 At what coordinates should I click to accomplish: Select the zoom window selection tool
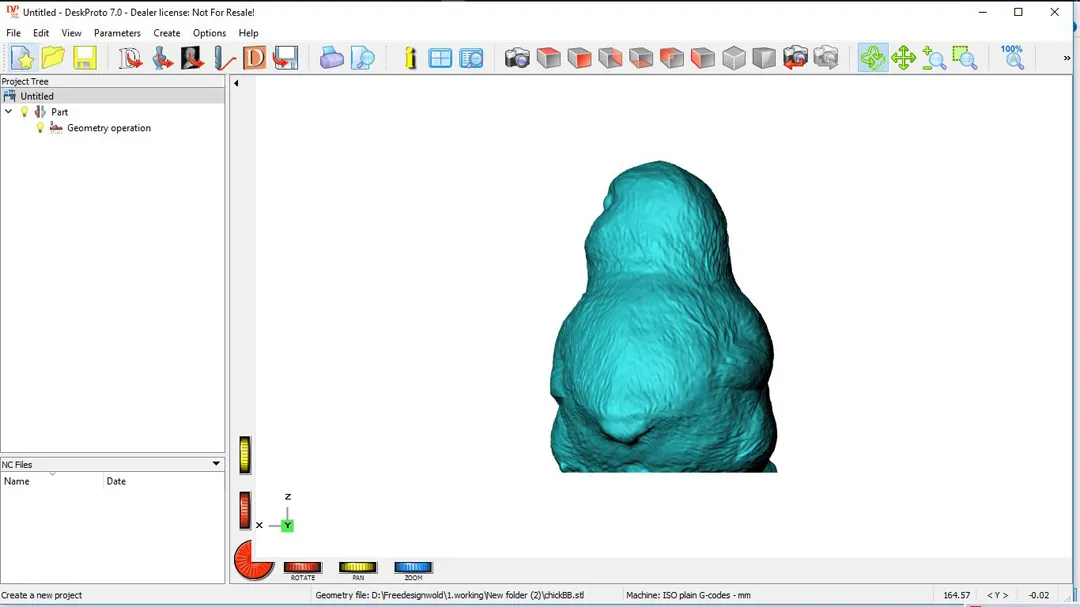pyautogui.click(x=964, y=58)
